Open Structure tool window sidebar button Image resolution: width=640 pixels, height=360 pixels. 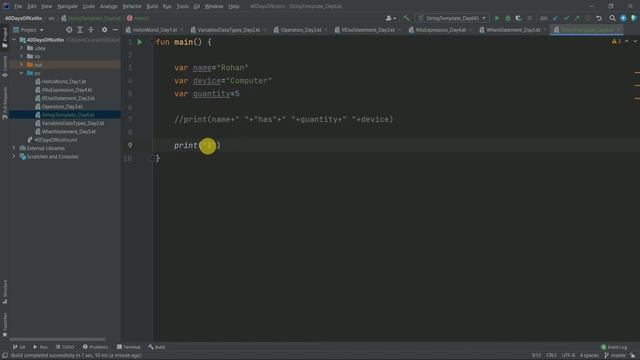(x=5, y=291)
